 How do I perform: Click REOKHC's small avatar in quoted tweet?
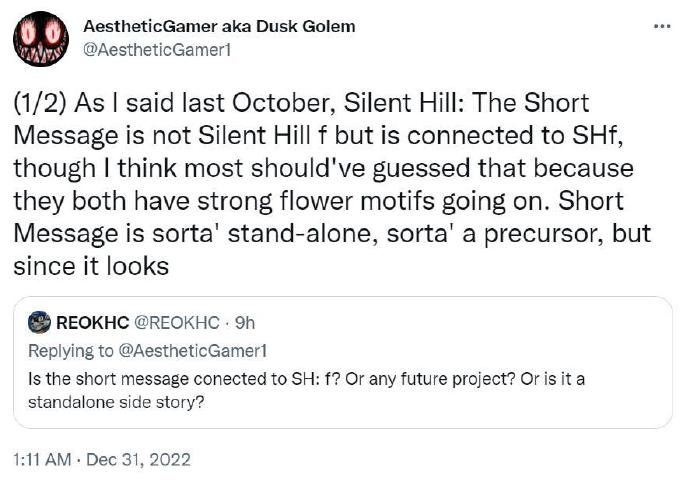click(x=40, y=322)
